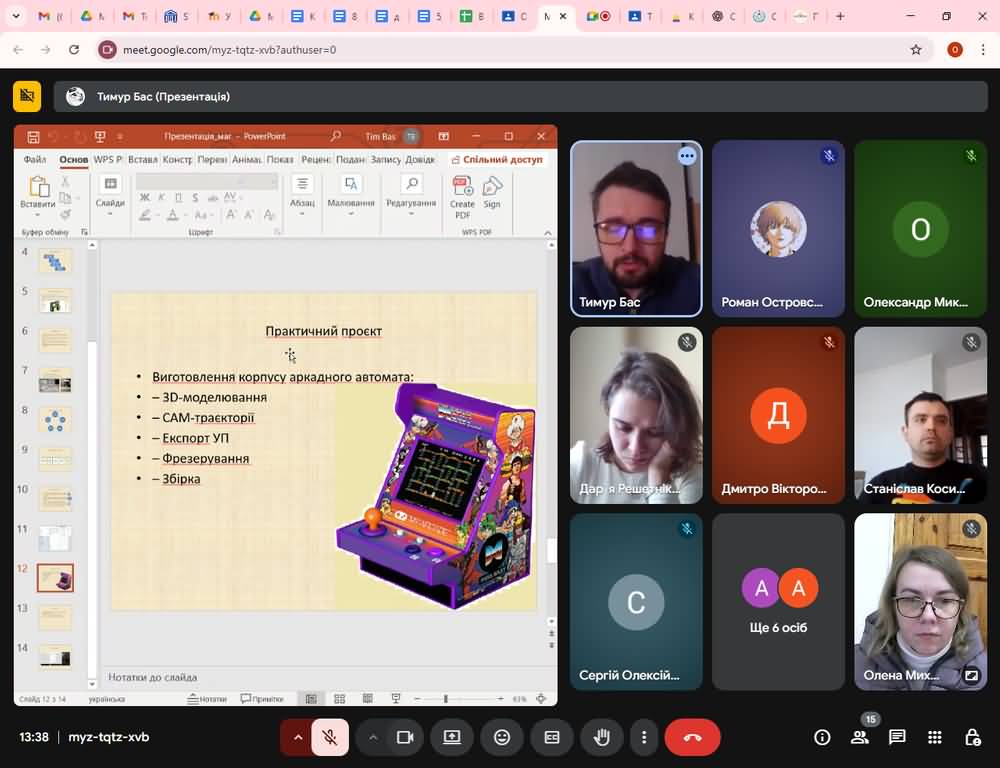
Task: Open new browser tab with plus
Action: tap(840, 17)
